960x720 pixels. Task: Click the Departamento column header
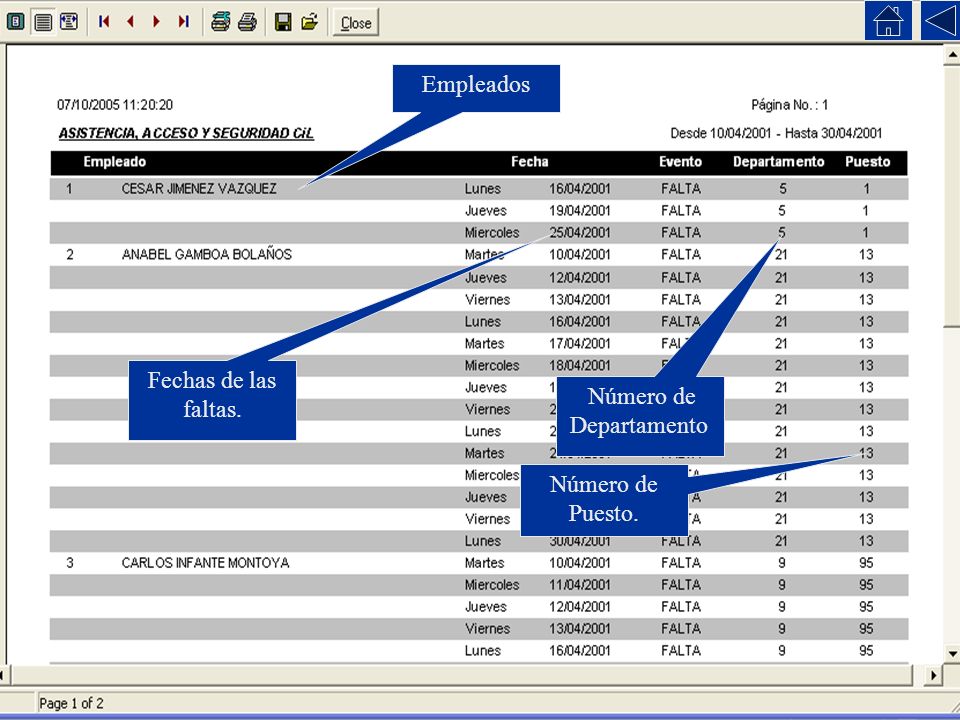tap(779, 162)
